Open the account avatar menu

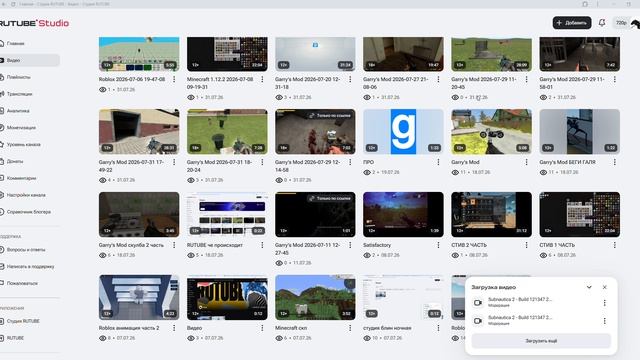coord(636,23)
